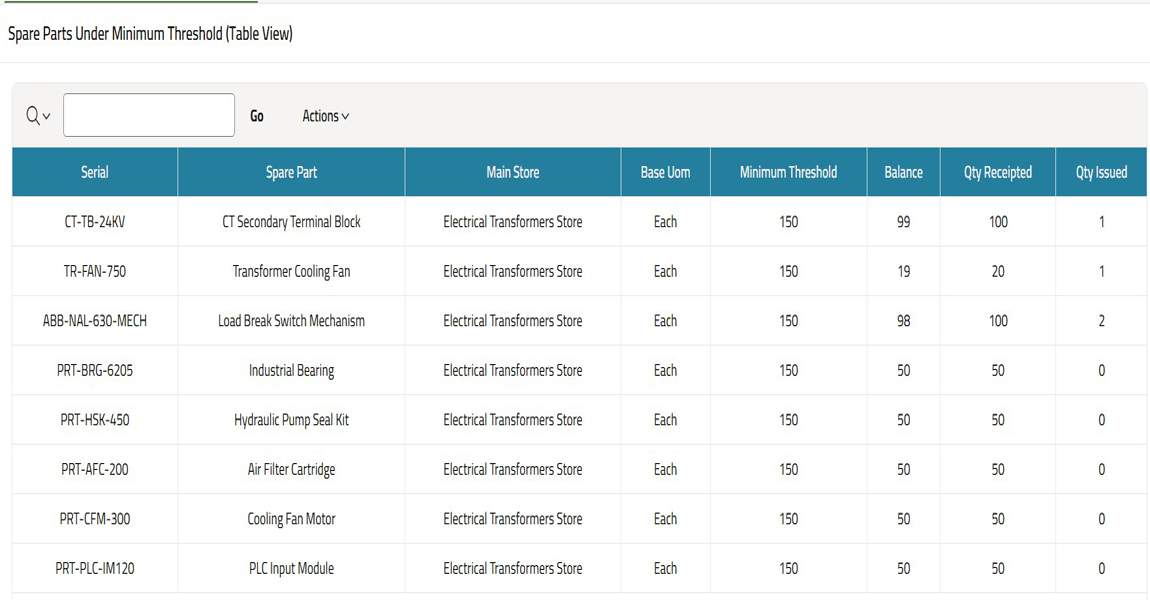The width and height of the screenshot is (1150, 600).
Task: Click the Hydraulic Pump Seal Kit cell
Action: [291, 420]
